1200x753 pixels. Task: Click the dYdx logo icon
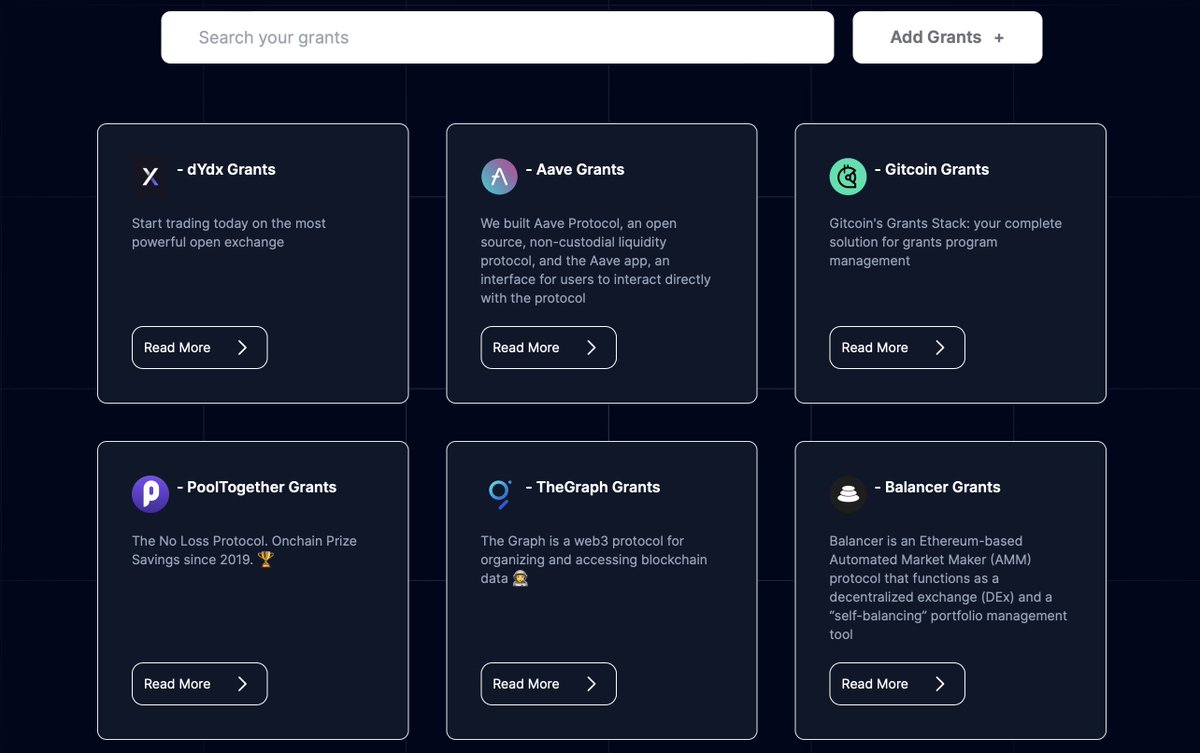150,177
